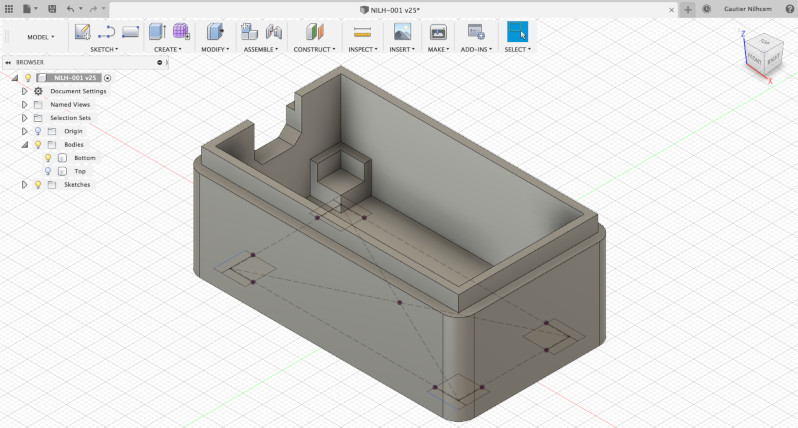This screenshot has width=798, height=428.
Task: Undo the last action
Action: [70, 9]
